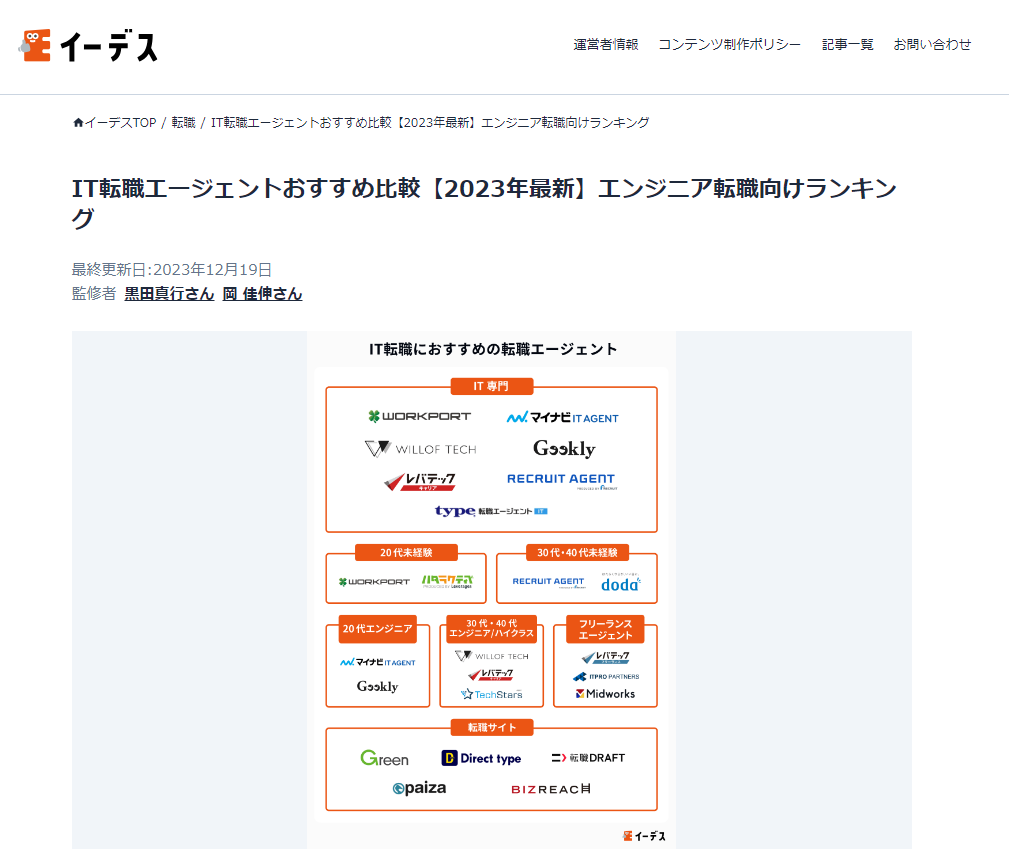Click the WORKPORT logo under 20代未経験
This screenshot has width=1009, height=862.
[x=375, y=582]
